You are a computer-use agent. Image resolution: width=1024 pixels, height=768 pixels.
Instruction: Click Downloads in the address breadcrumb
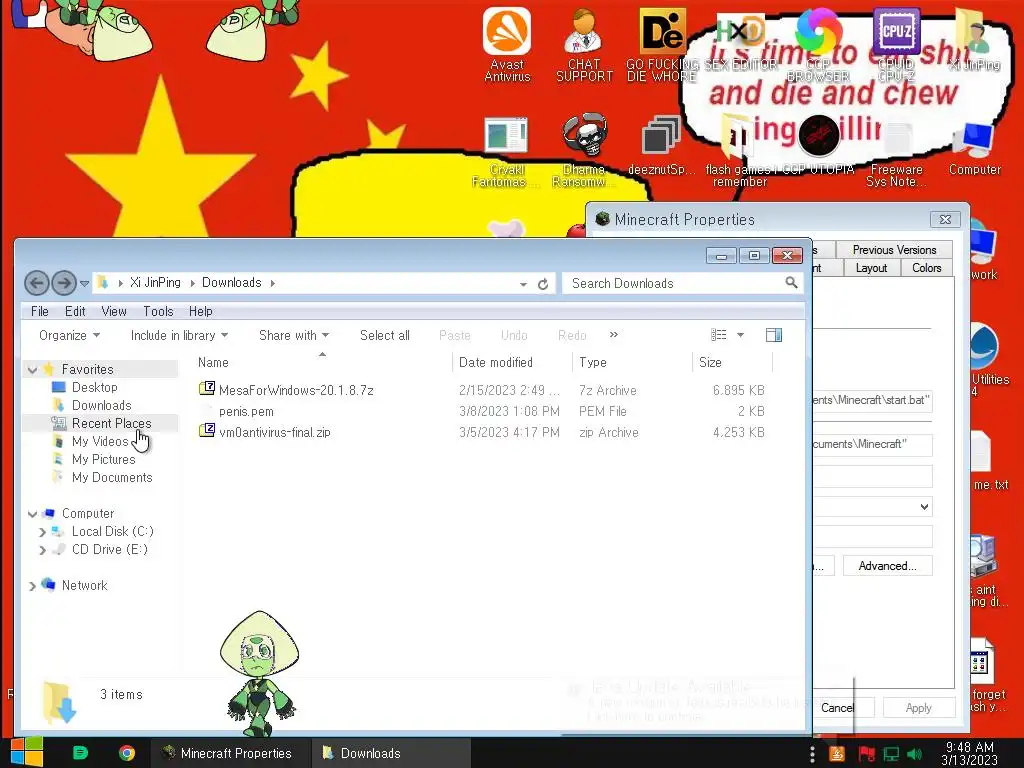tap(231, 282)
